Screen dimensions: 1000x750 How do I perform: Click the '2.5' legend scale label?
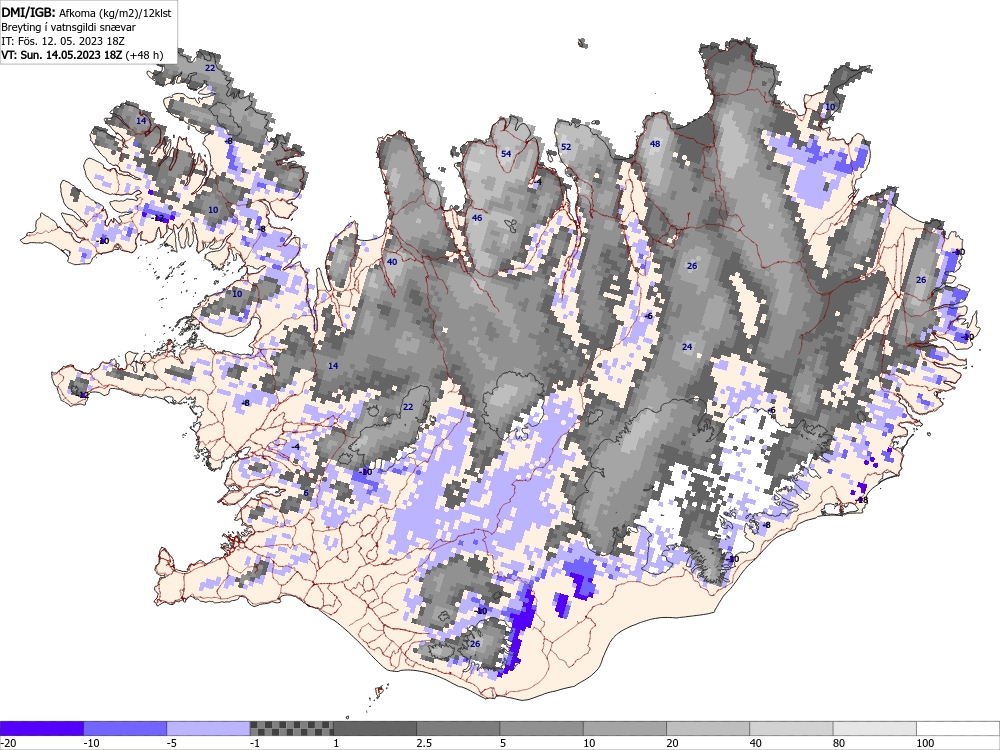[424, 744]
